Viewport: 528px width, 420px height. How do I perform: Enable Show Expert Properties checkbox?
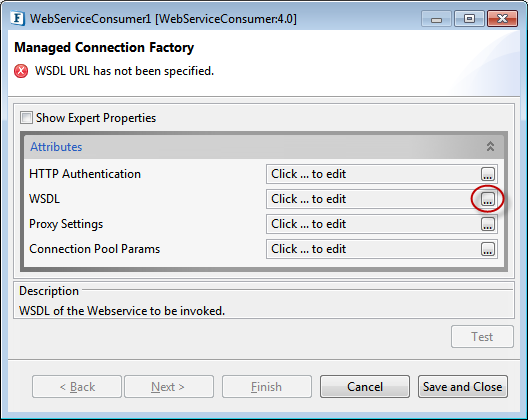(x=26, y=118)
